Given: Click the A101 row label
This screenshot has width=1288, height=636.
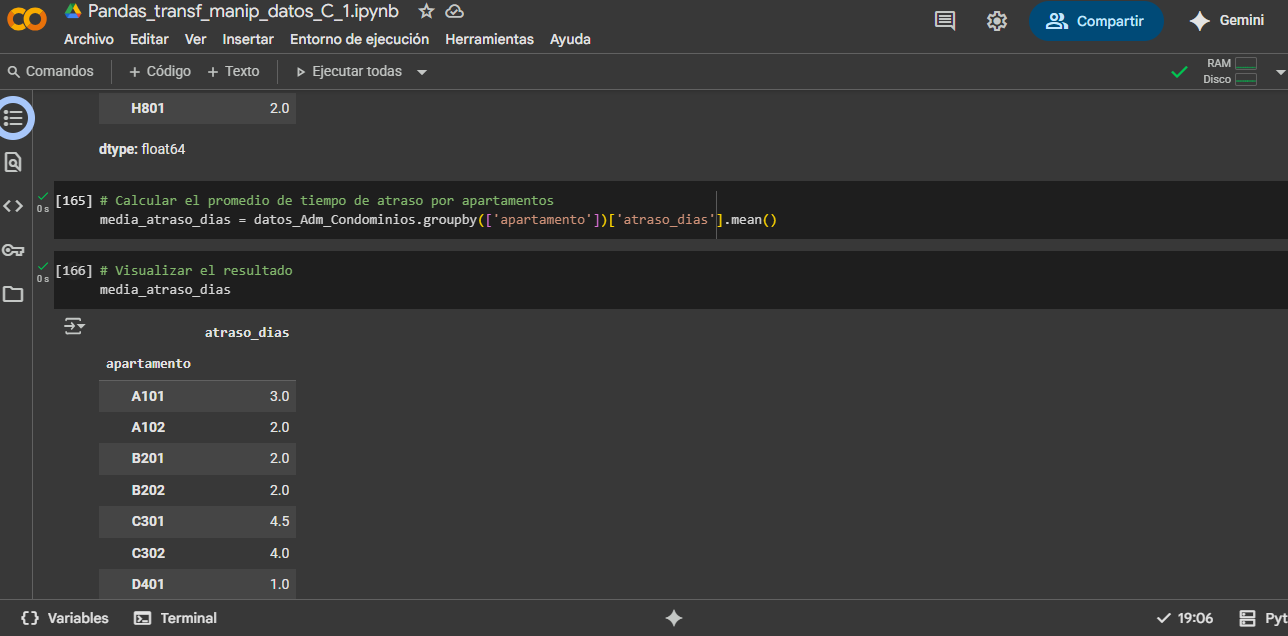Looking at the screenshot, I should pos(148,396).
